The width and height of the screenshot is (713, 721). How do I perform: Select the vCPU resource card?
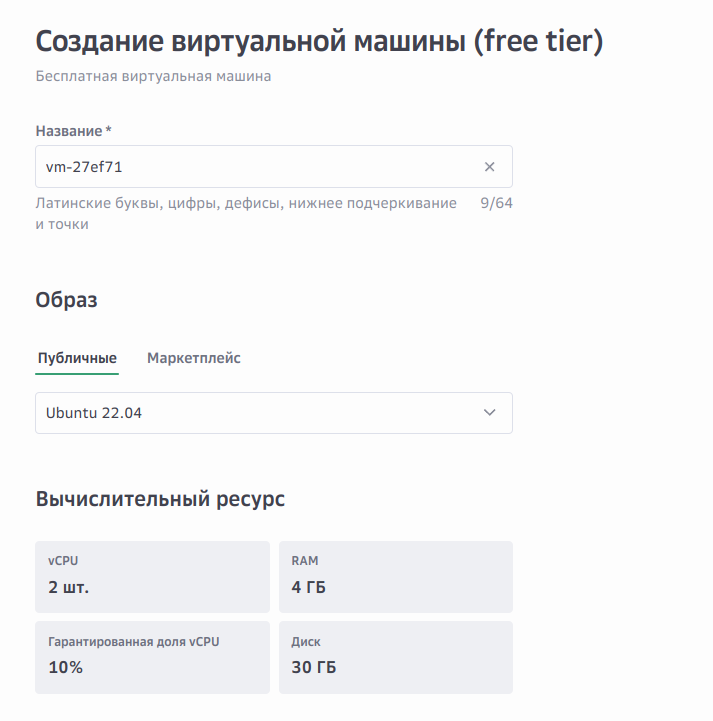tap(152, 577)
